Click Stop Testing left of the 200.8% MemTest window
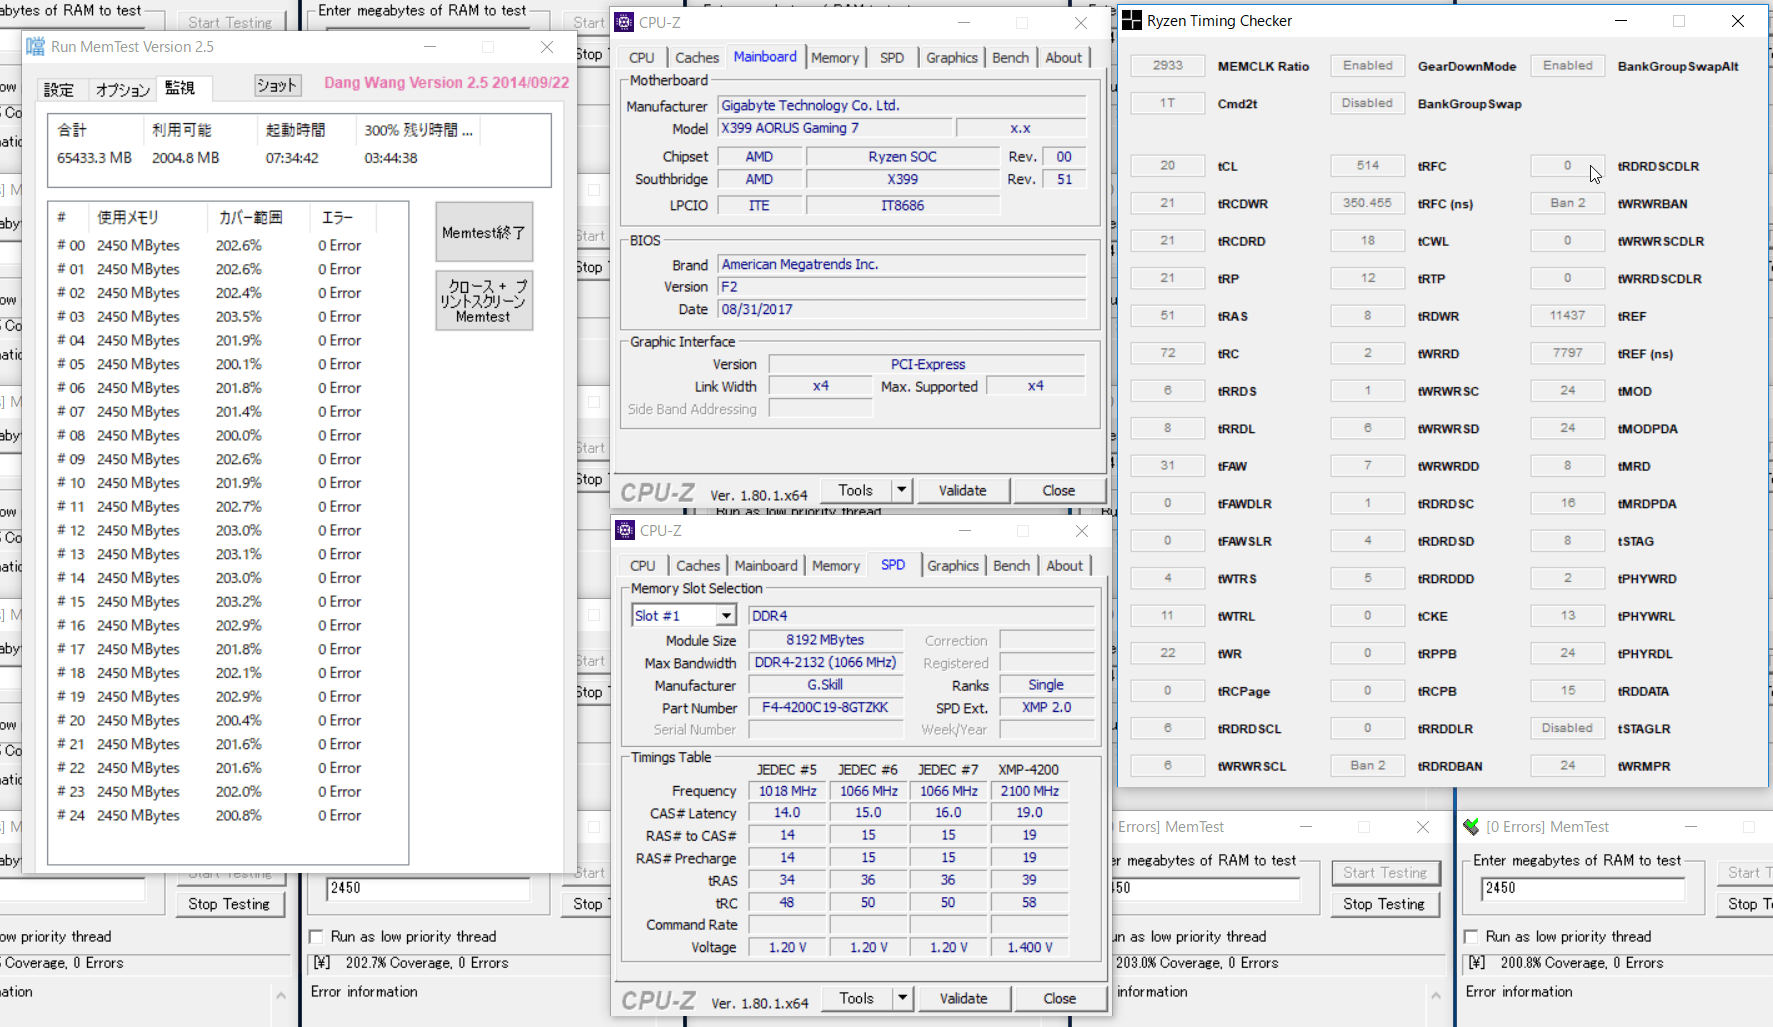The height and width of the screenshot is (1027, 1773). click(x=1384, y=904)
